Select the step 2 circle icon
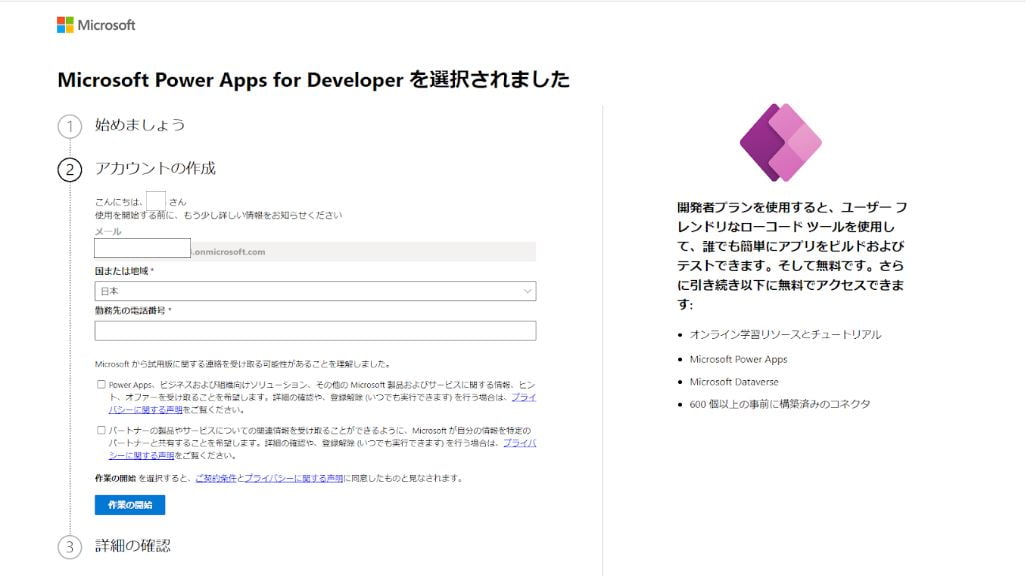Screen dimensions: 1026x576 [x=69, y=170]
